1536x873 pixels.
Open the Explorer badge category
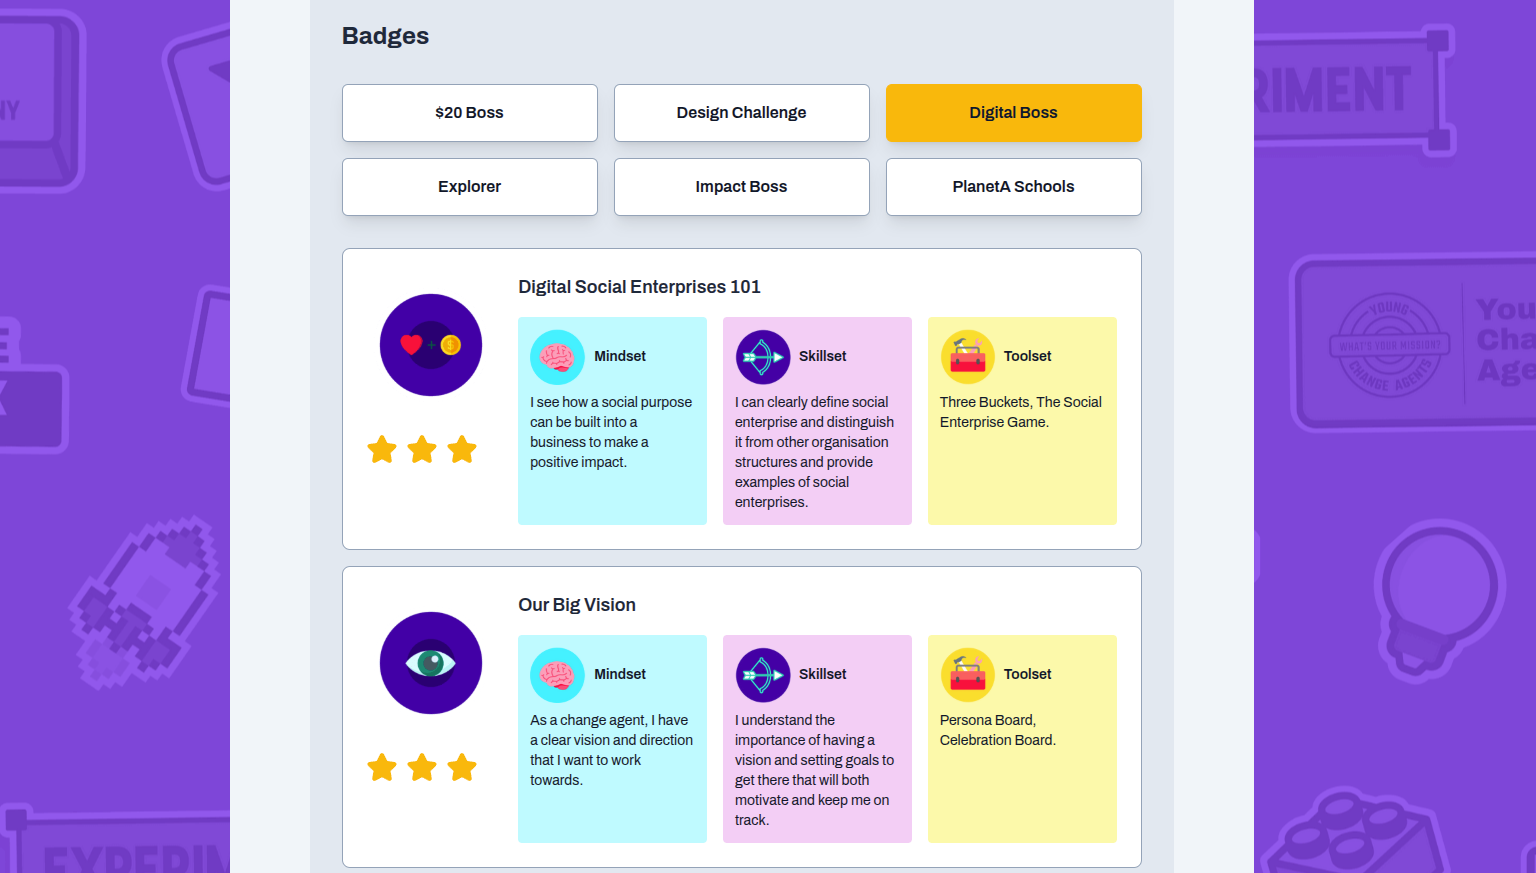[470, 187]
